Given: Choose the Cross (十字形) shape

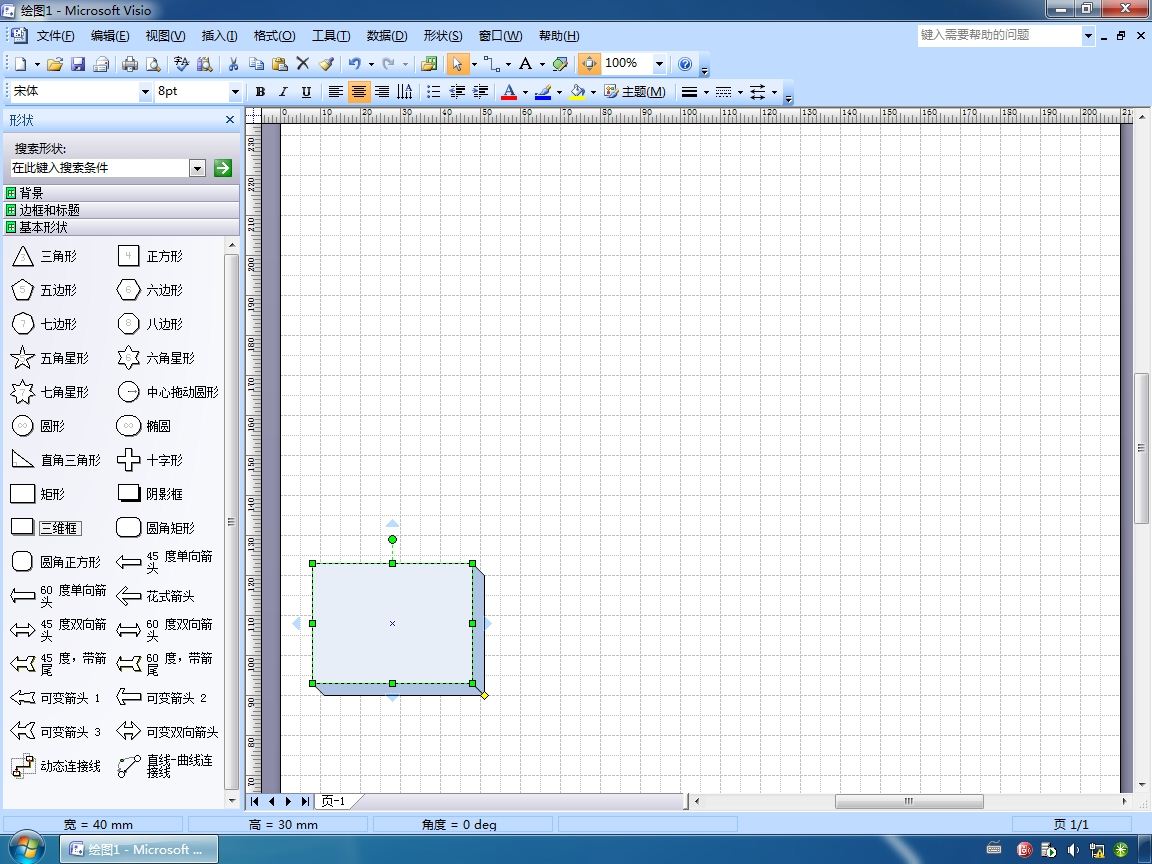Looking at the screenshot, I should (150, 460).
